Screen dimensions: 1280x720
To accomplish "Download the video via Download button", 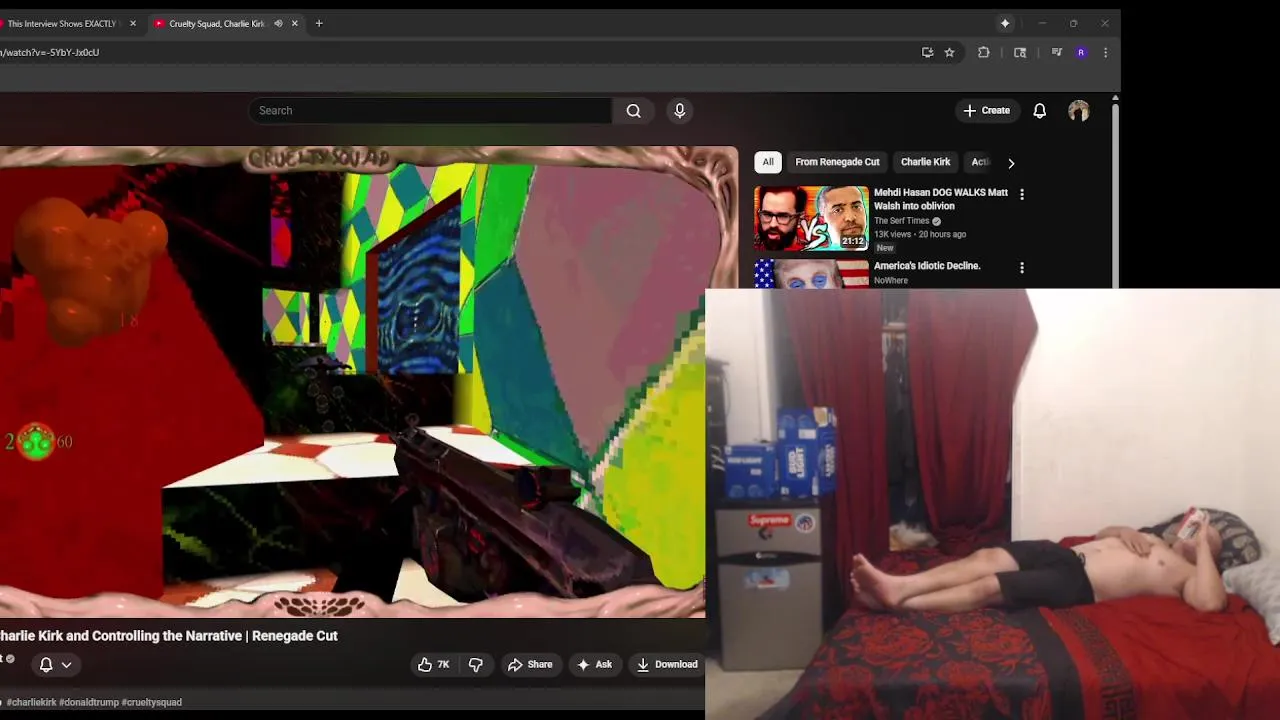I will coord(667,664).
